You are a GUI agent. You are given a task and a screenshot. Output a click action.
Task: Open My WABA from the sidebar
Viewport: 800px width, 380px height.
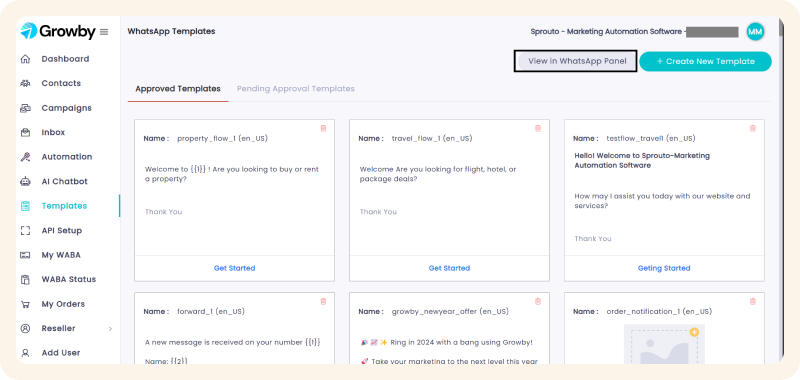tap(61, 255)
